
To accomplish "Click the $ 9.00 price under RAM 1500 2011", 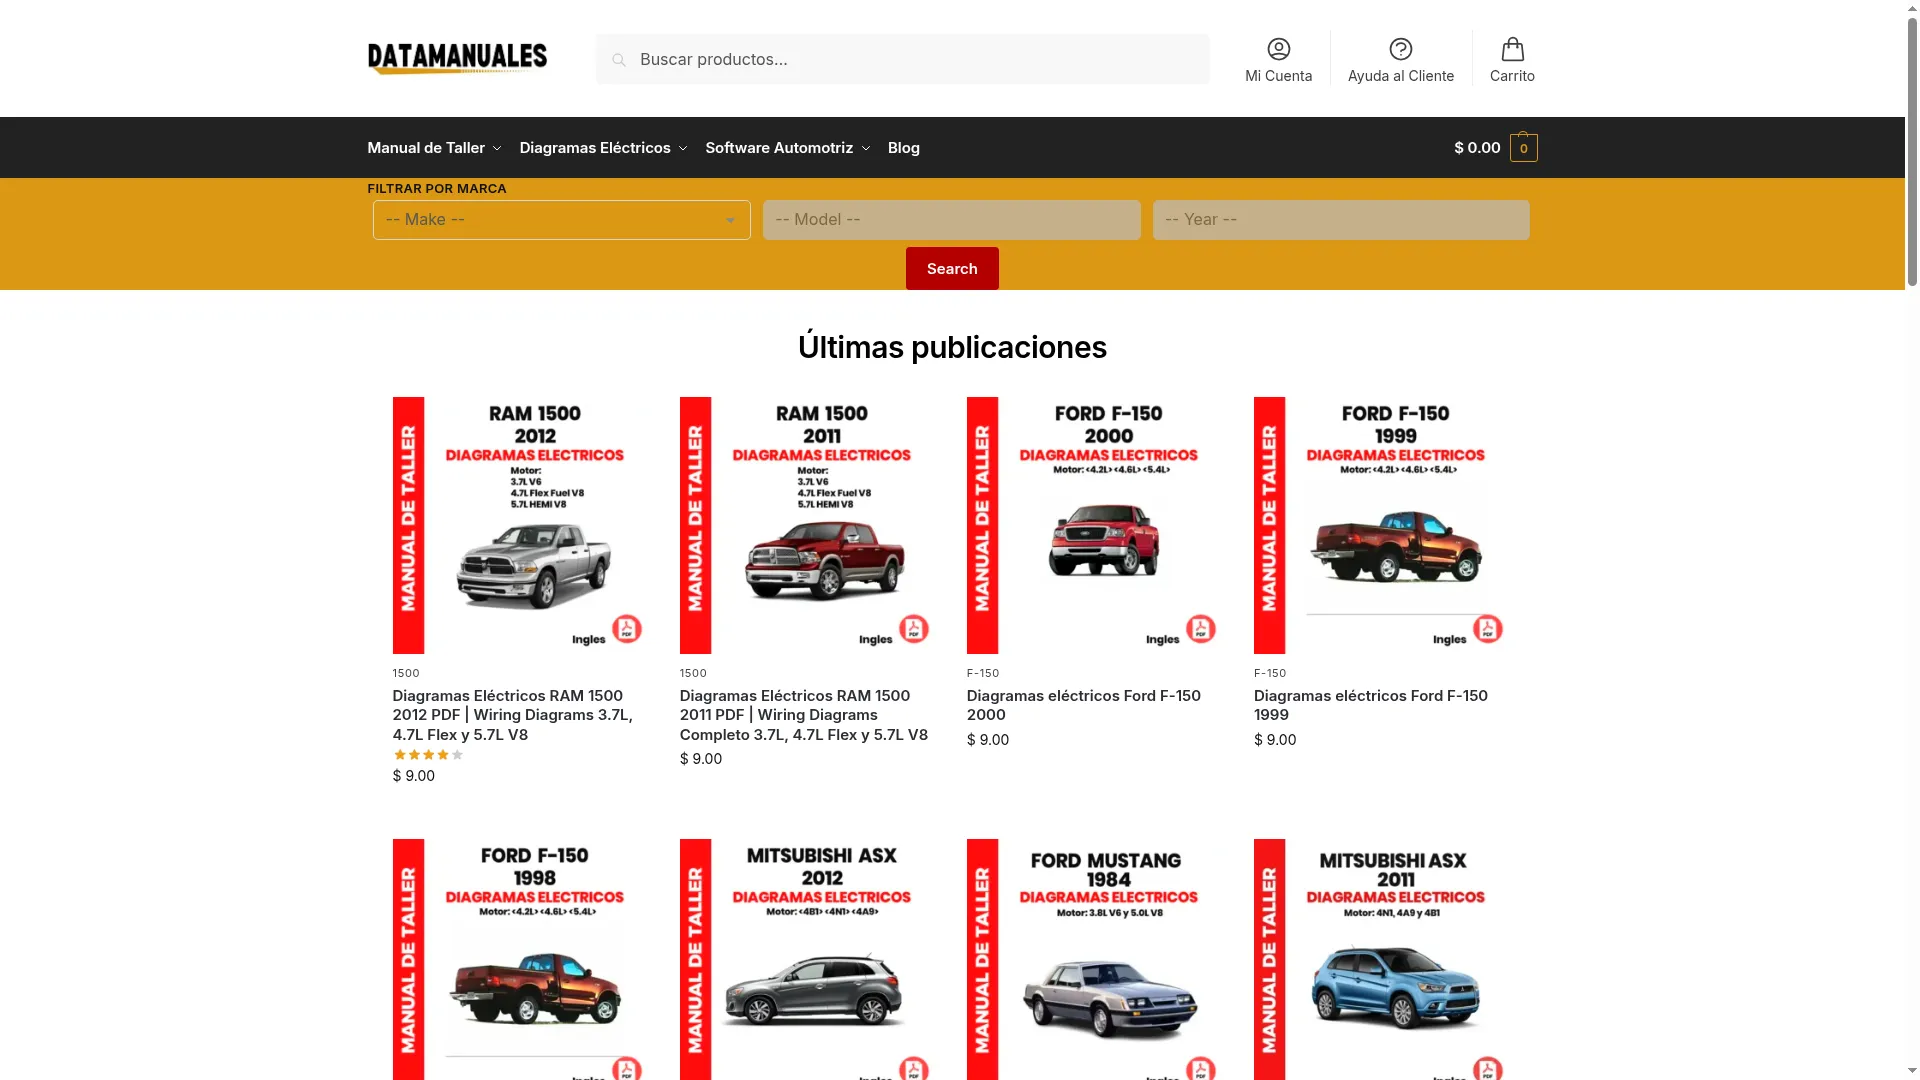I will [x=700, y=759].
